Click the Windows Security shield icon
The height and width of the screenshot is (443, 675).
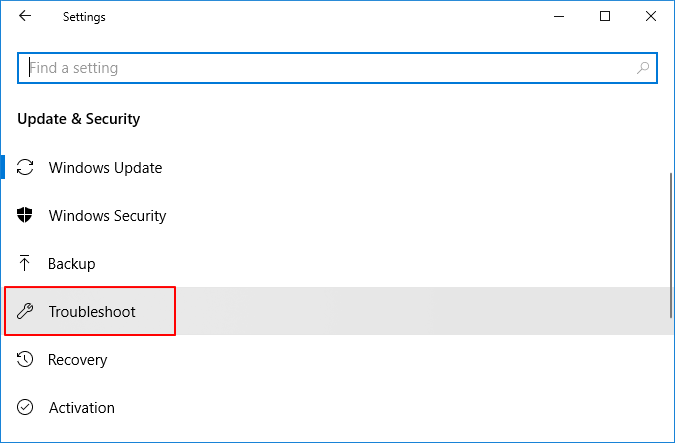27,216
